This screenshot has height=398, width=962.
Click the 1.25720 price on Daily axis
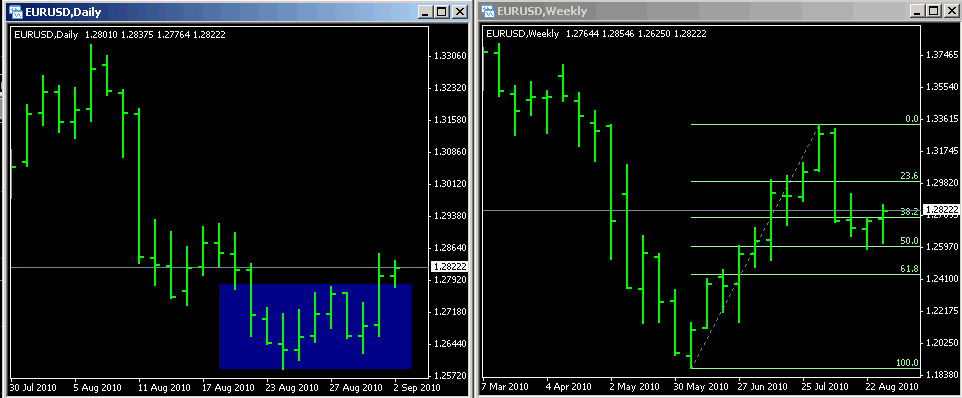[450, 375]
